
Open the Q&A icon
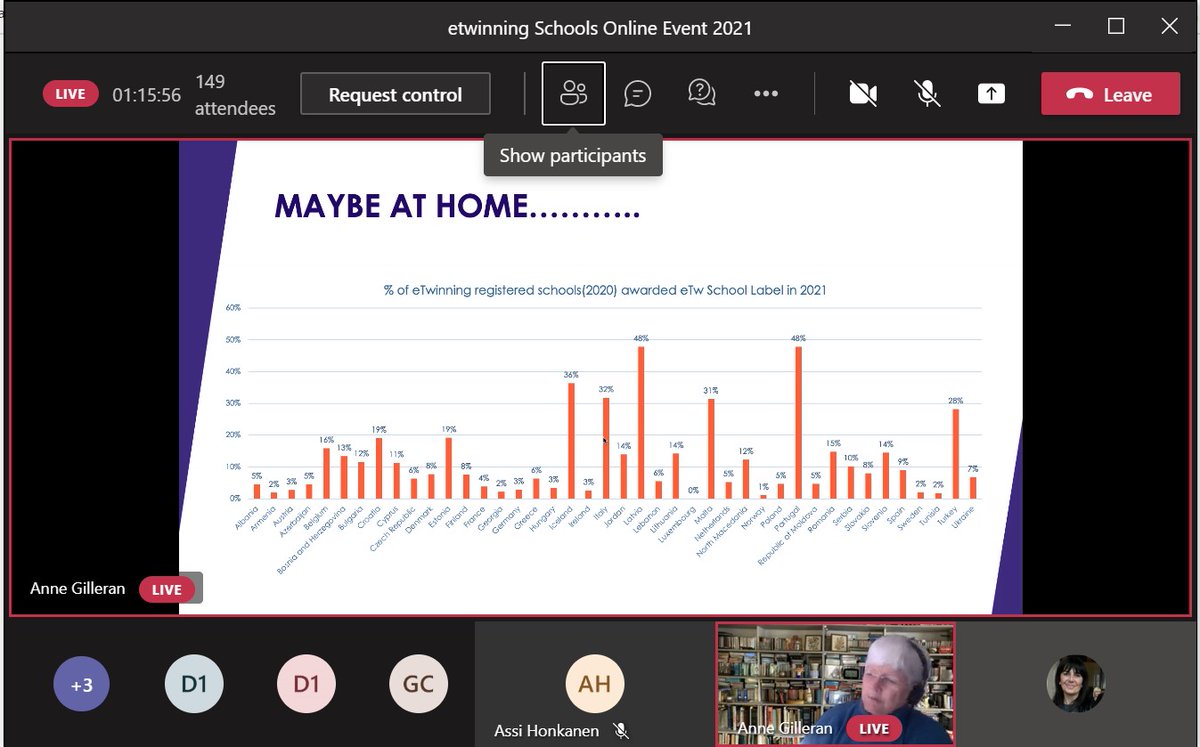pos(701,93)
